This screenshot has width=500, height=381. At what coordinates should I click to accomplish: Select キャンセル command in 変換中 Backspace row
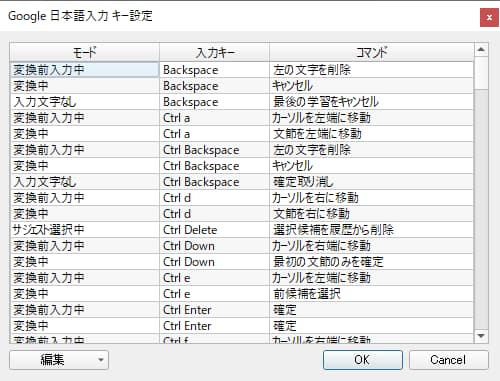pos(371,86)
